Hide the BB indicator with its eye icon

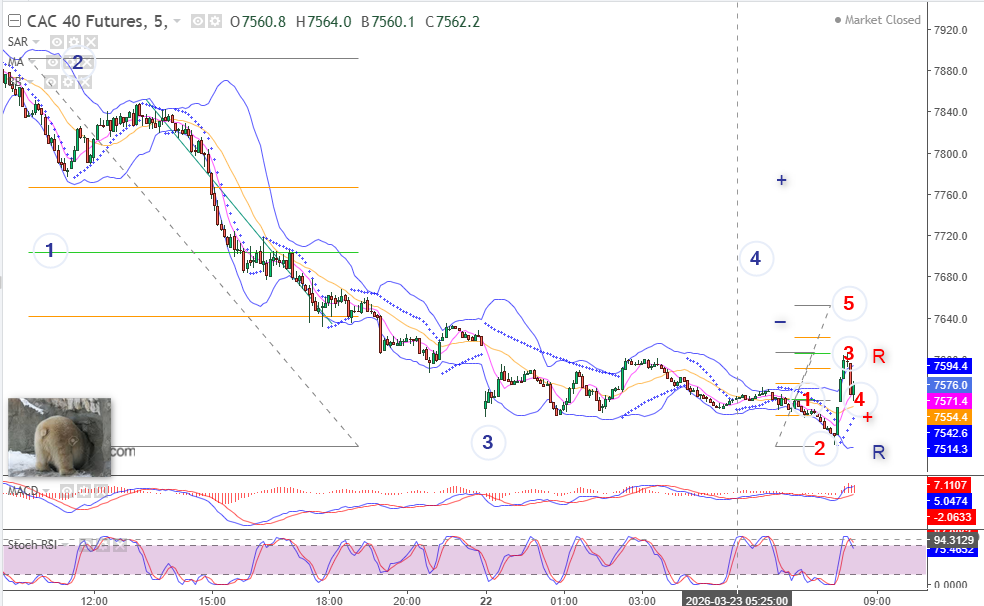51,82
